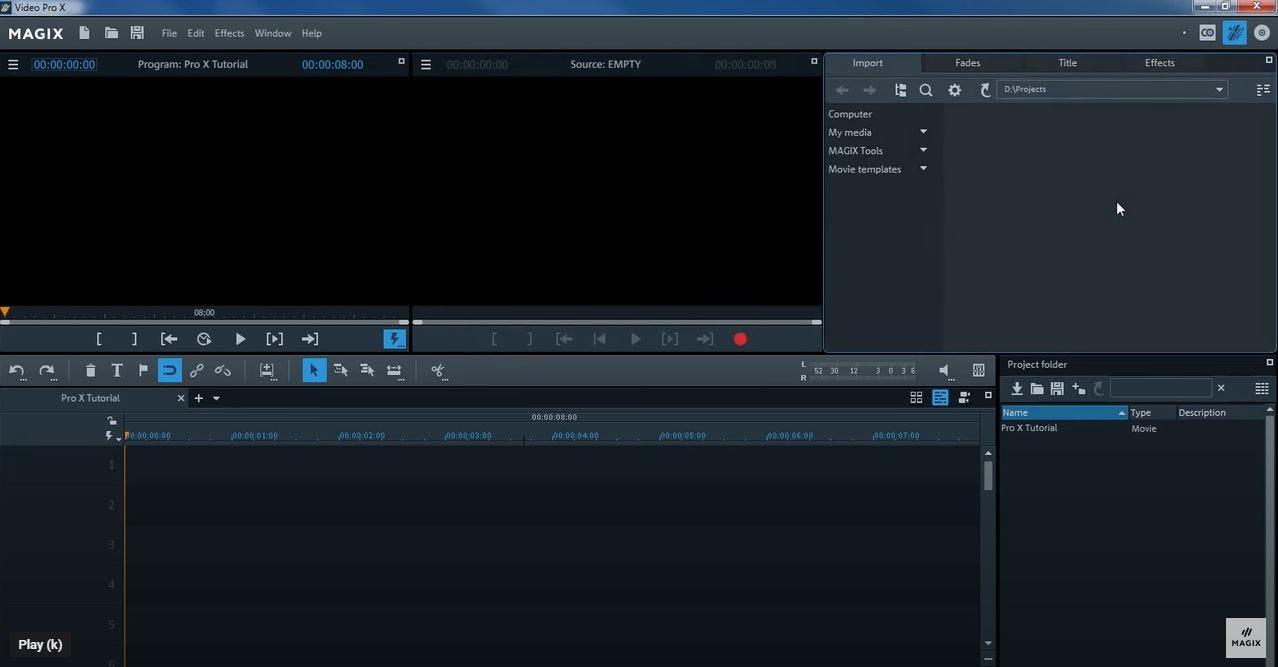1278x667 pixels.
Task: Open the source monitor hamburger menu
Action: point(425,65)
